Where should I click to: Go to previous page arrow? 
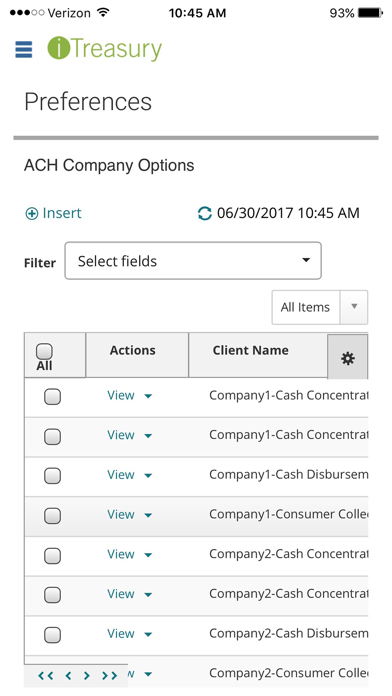point(68,676)
